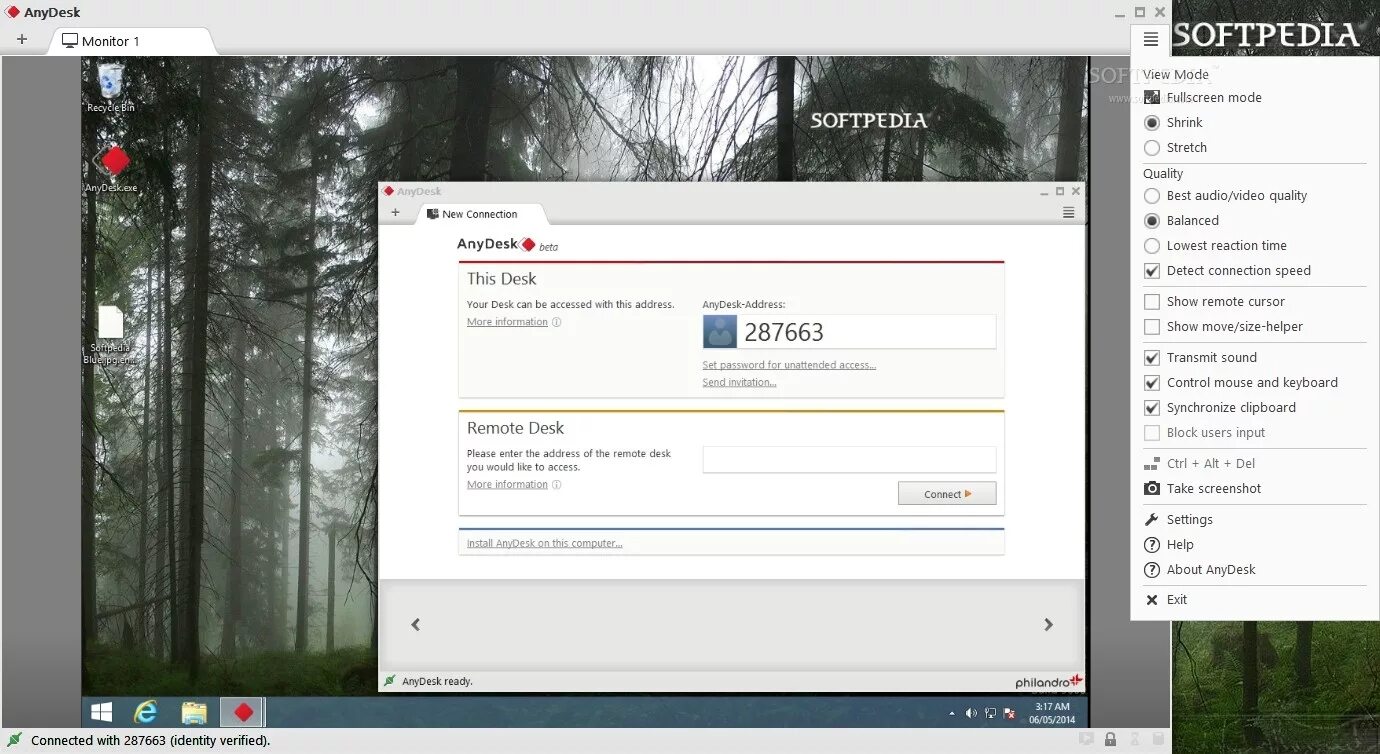Viewport: 1380px width, 754px height.
Task: Click the remote network tray icon
Action: (990, 713)
